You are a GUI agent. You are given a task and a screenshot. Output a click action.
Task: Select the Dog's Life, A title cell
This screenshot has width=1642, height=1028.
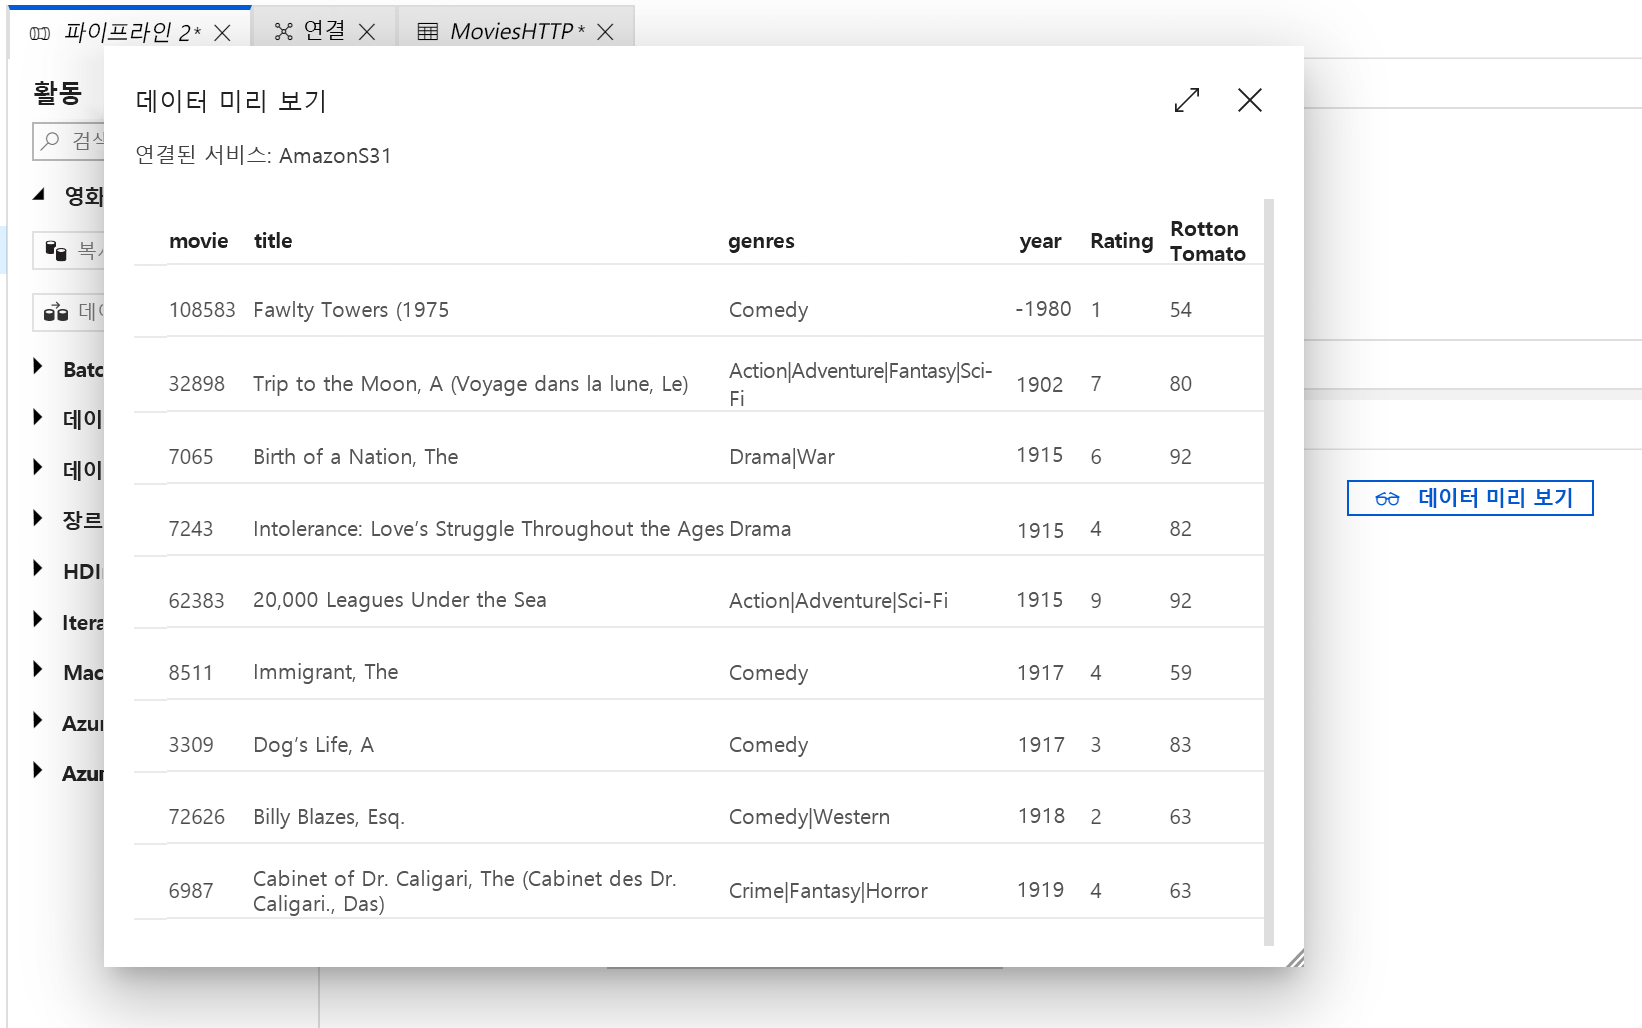(313, 745)
